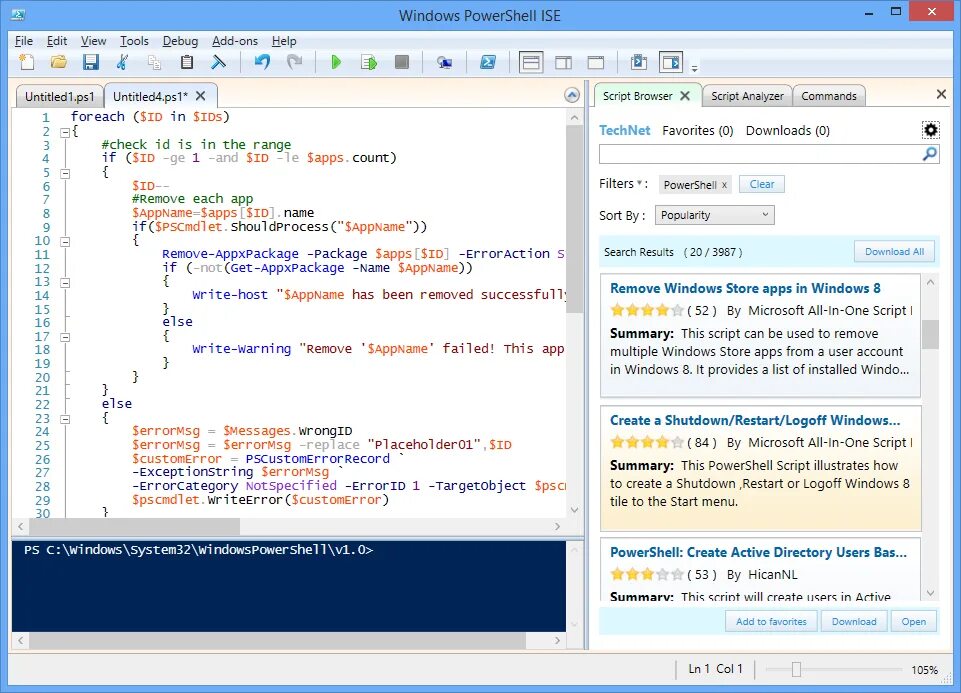
Task: Collapse the script pane with up arrow
Action: pyautogui.click(x=572, y=95)
